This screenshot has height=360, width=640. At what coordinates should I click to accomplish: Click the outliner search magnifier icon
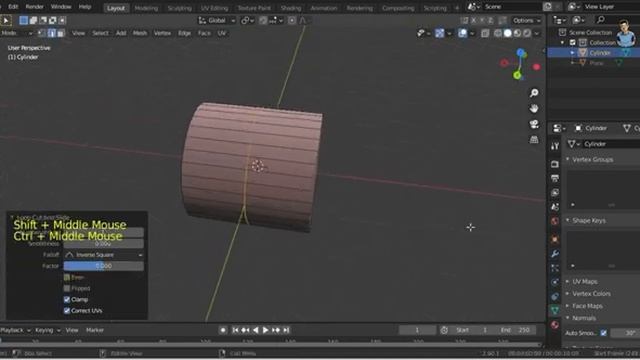[x=600, y=20]
